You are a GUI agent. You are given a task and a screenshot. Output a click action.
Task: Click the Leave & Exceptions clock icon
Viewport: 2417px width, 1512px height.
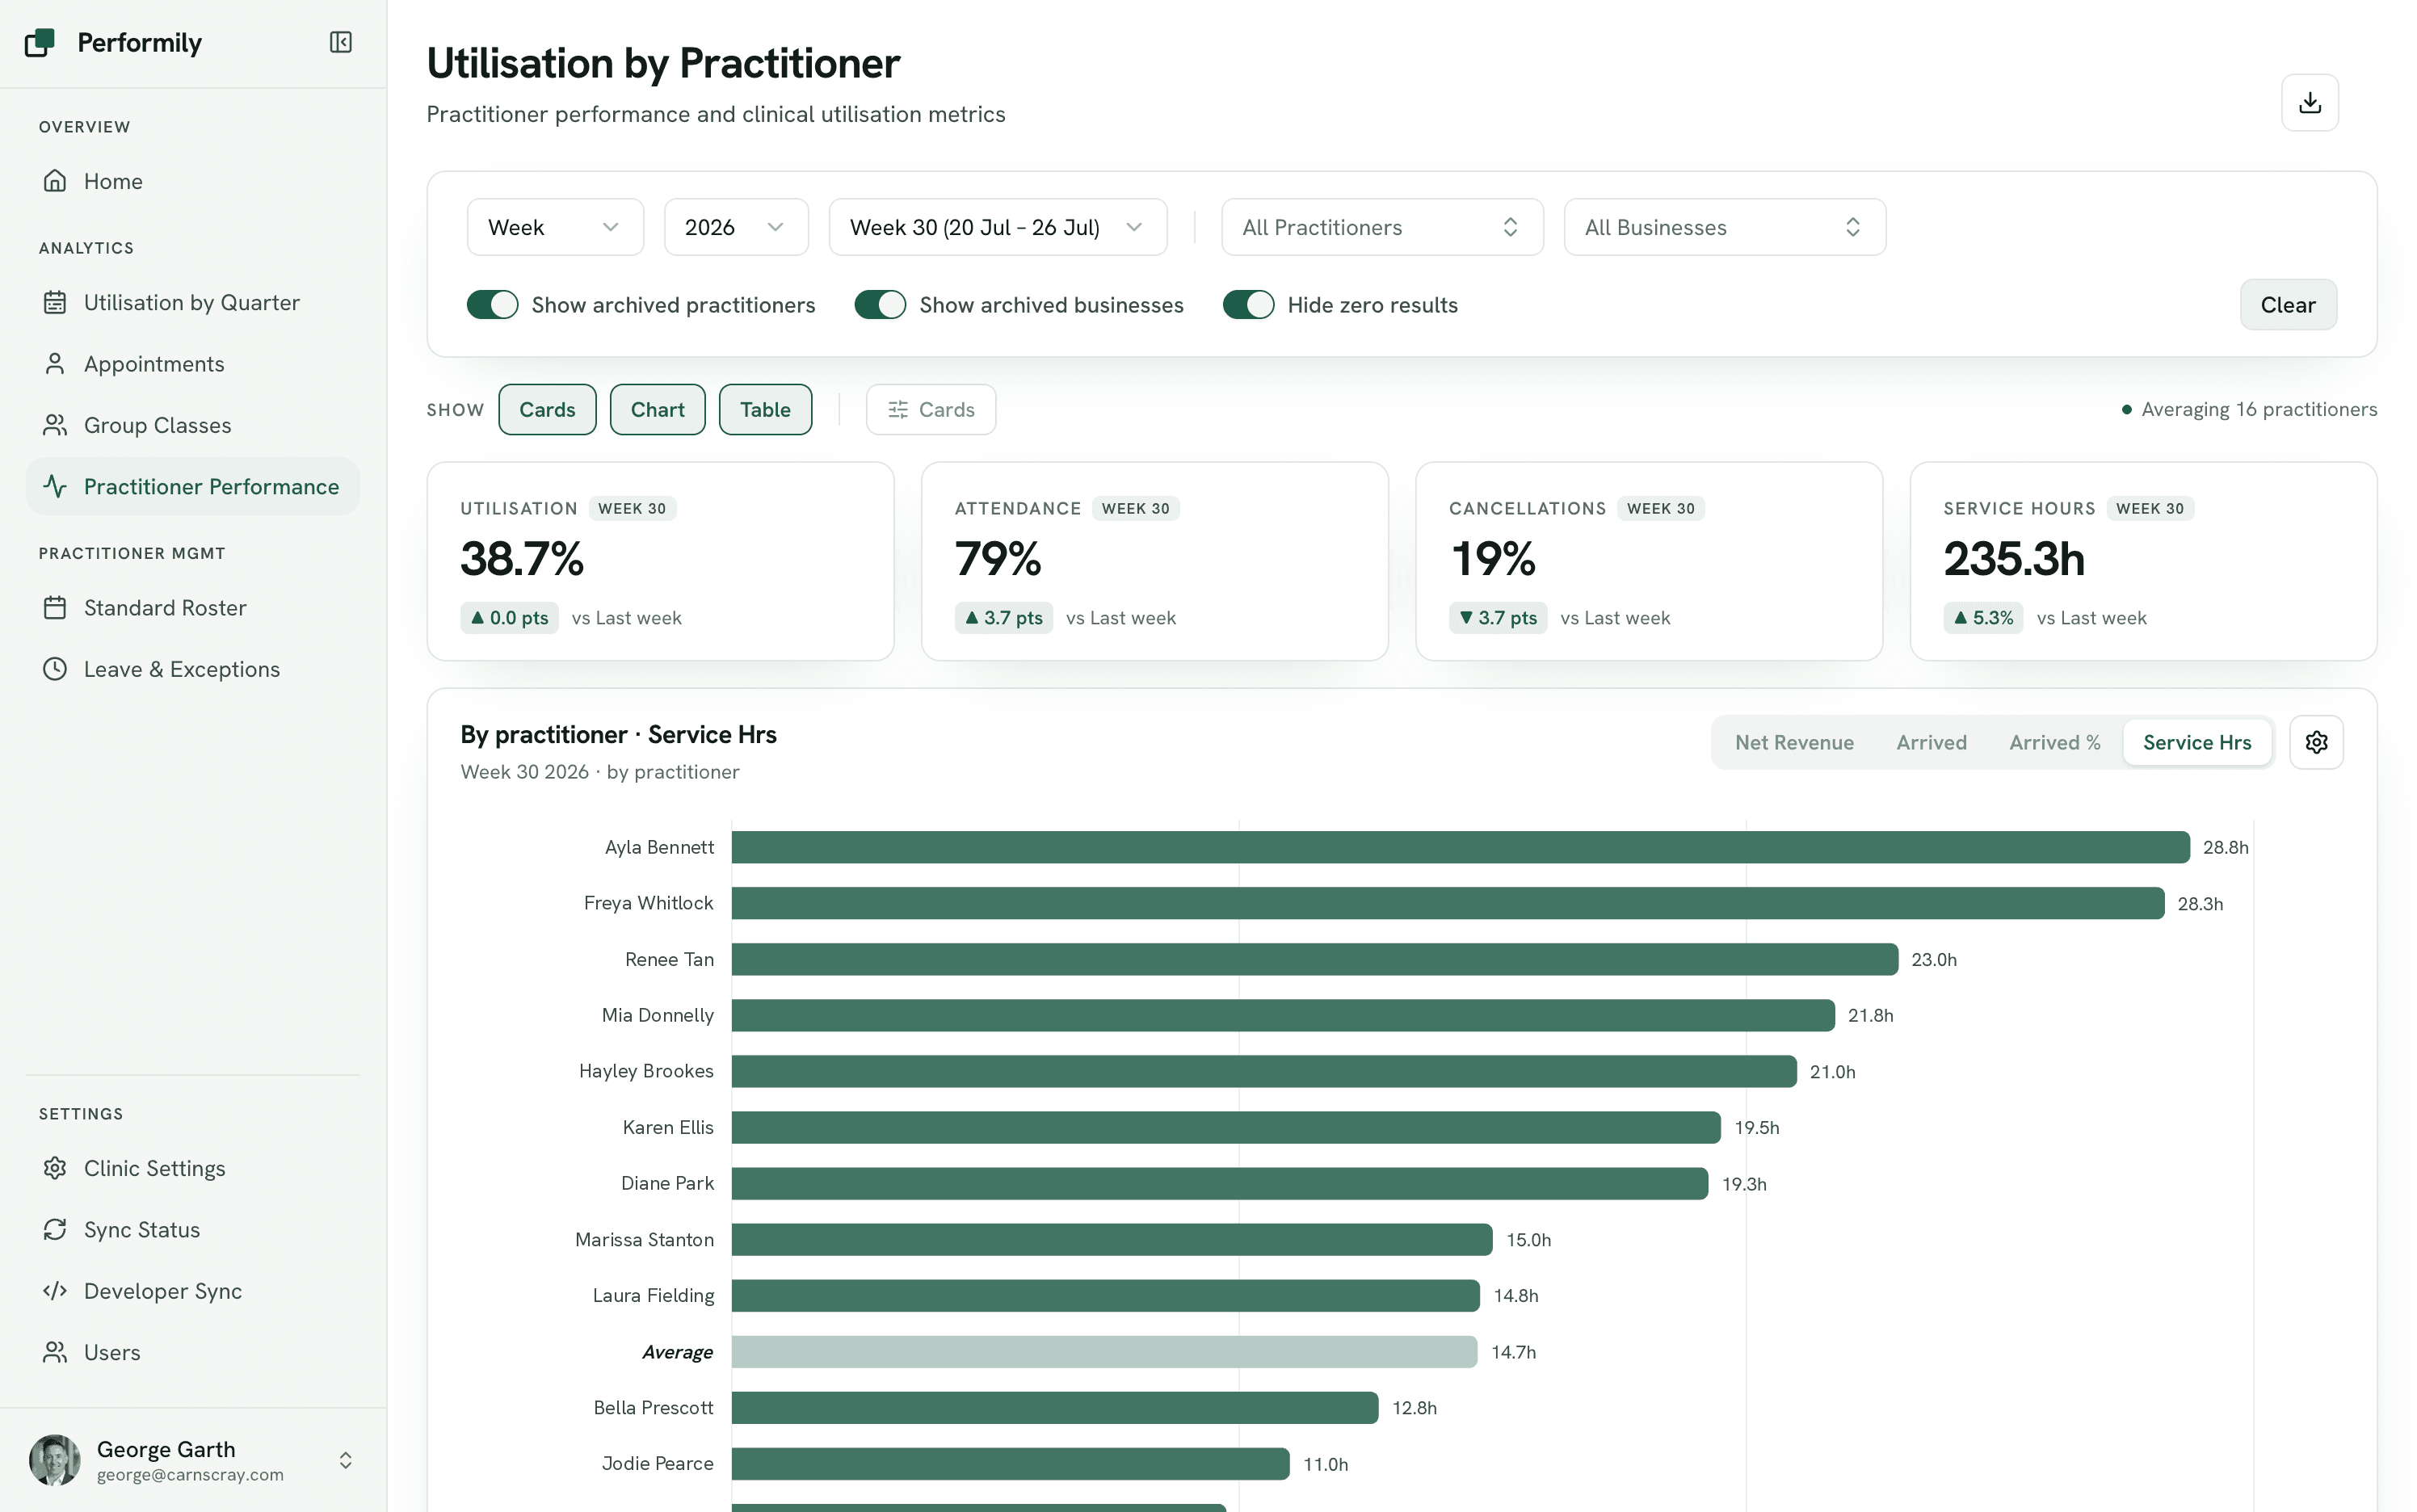[55, 669]
